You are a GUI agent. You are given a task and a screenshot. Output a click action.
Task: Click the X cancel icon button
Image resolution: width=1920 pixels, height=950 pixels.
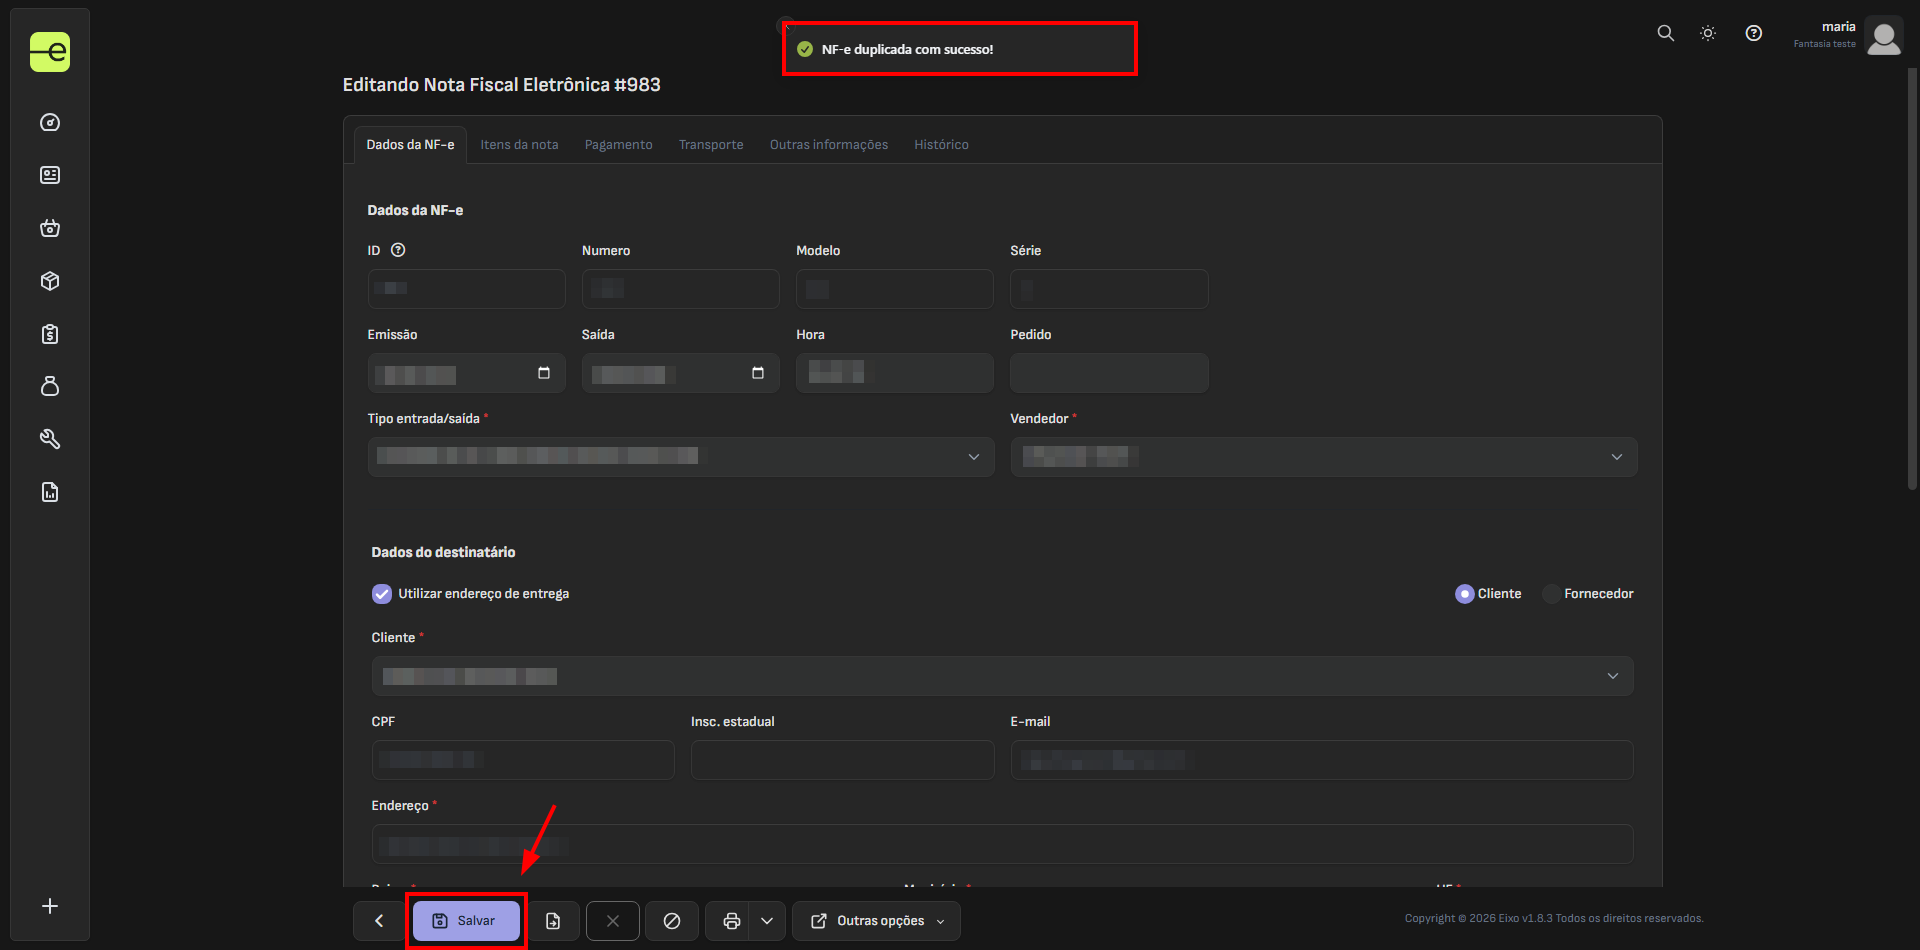coord(613,921)
